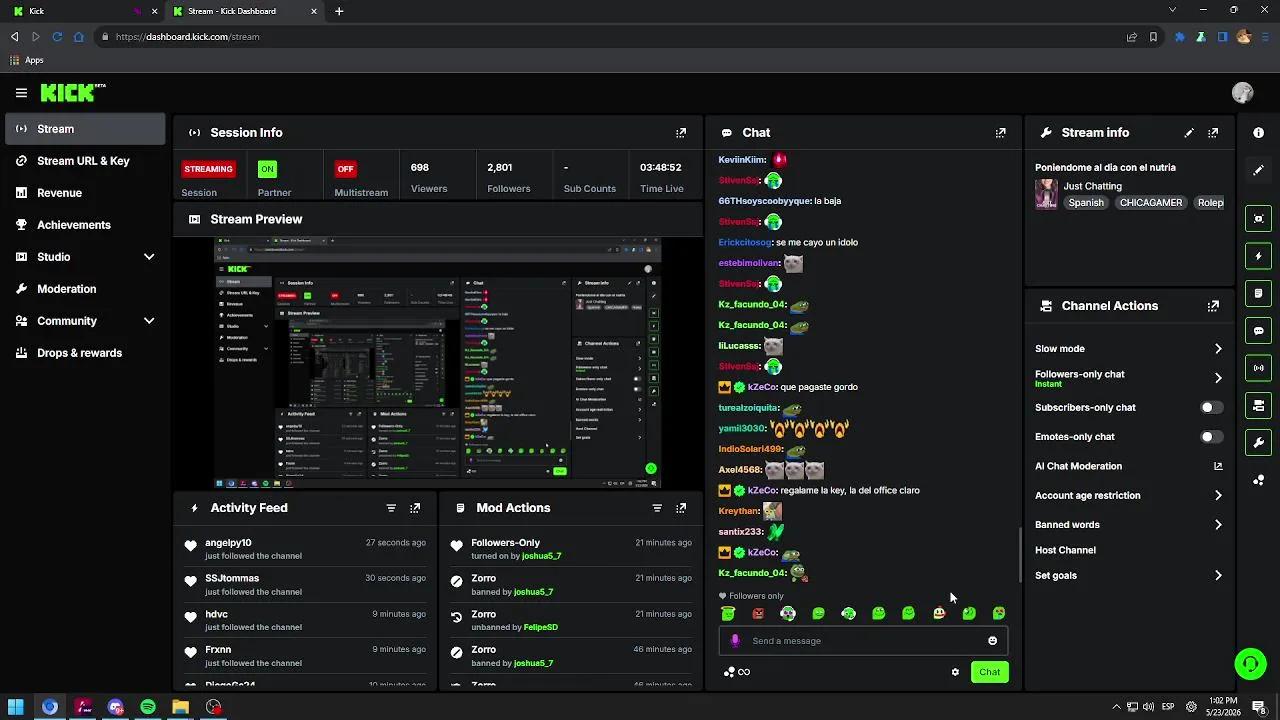Toggle the chat bubble button in right rail
The image size is (1280, 720).
pyautogui.click(x=1258, y=330)
